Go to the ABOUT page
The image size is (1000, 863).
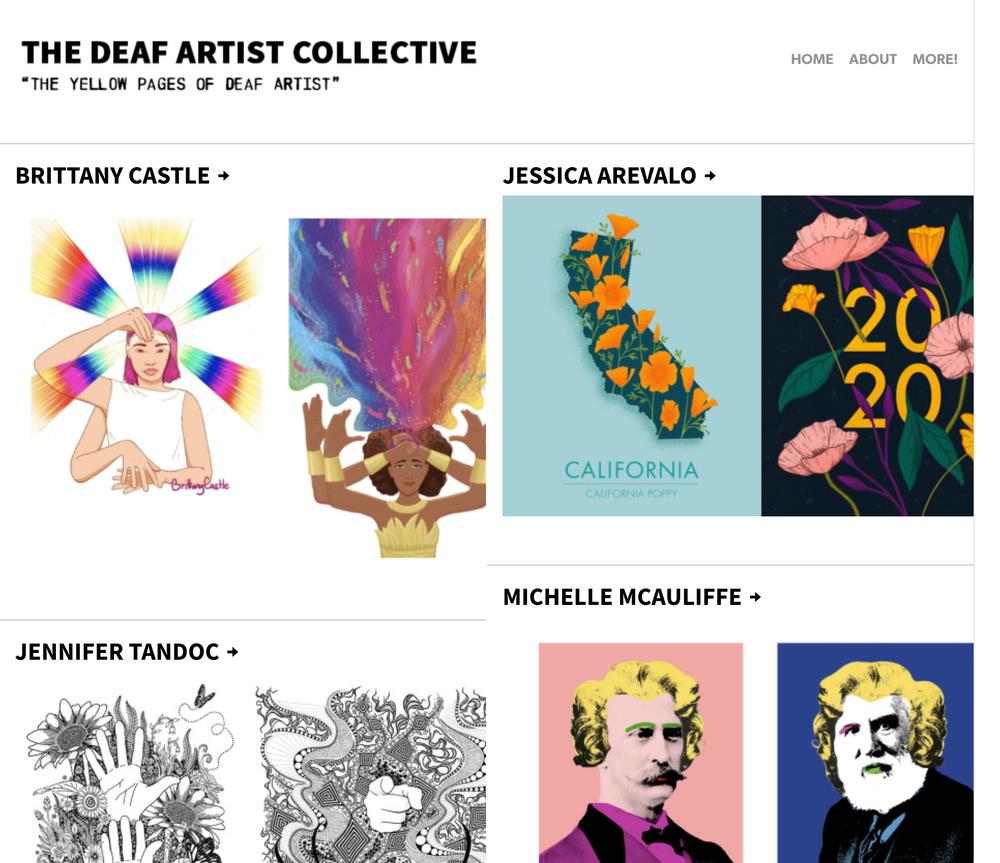(x=872, y=59)
